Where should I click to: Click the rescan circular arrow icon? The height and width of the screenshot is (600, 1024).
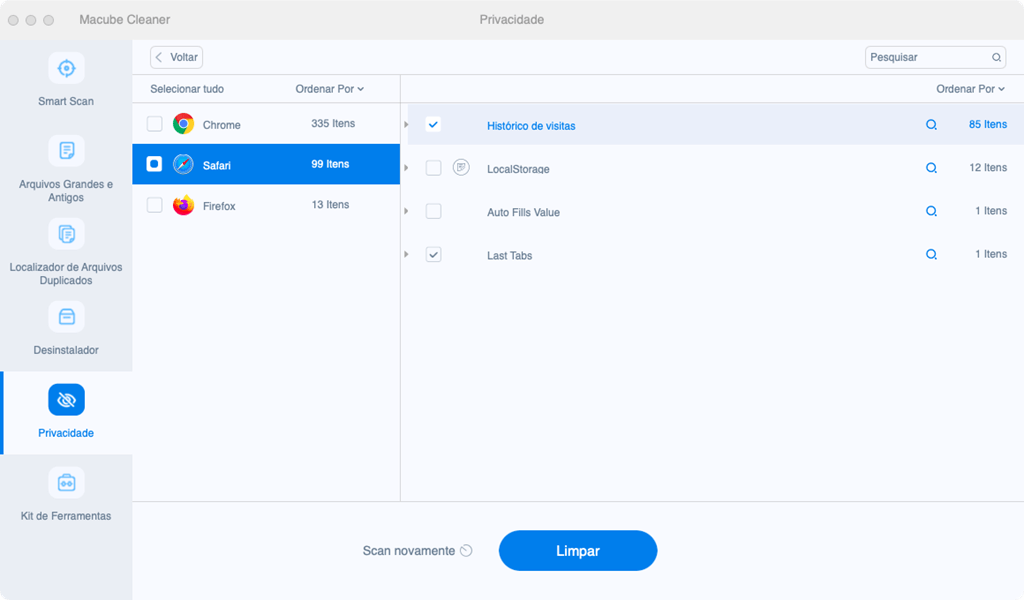466,550
